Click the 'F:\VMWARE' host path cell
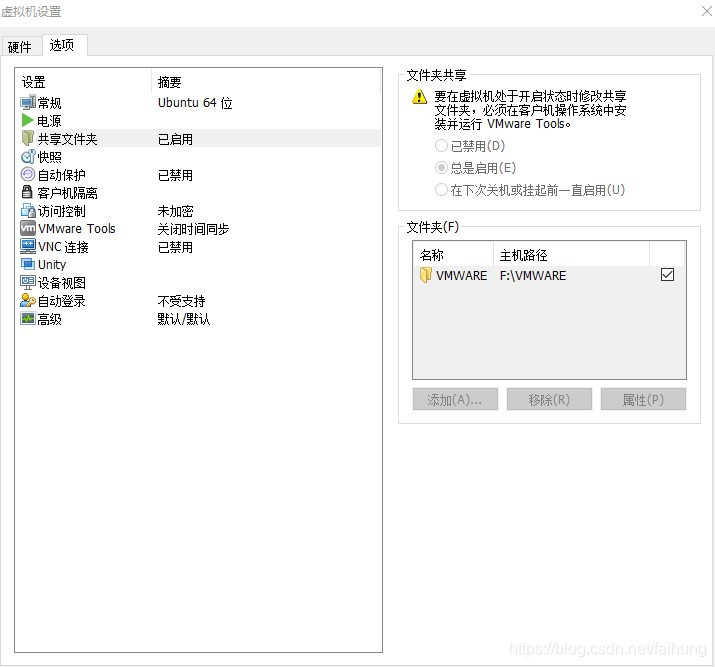Image resolution: width=715 pixels, height=667 pixels. (533, 275)
